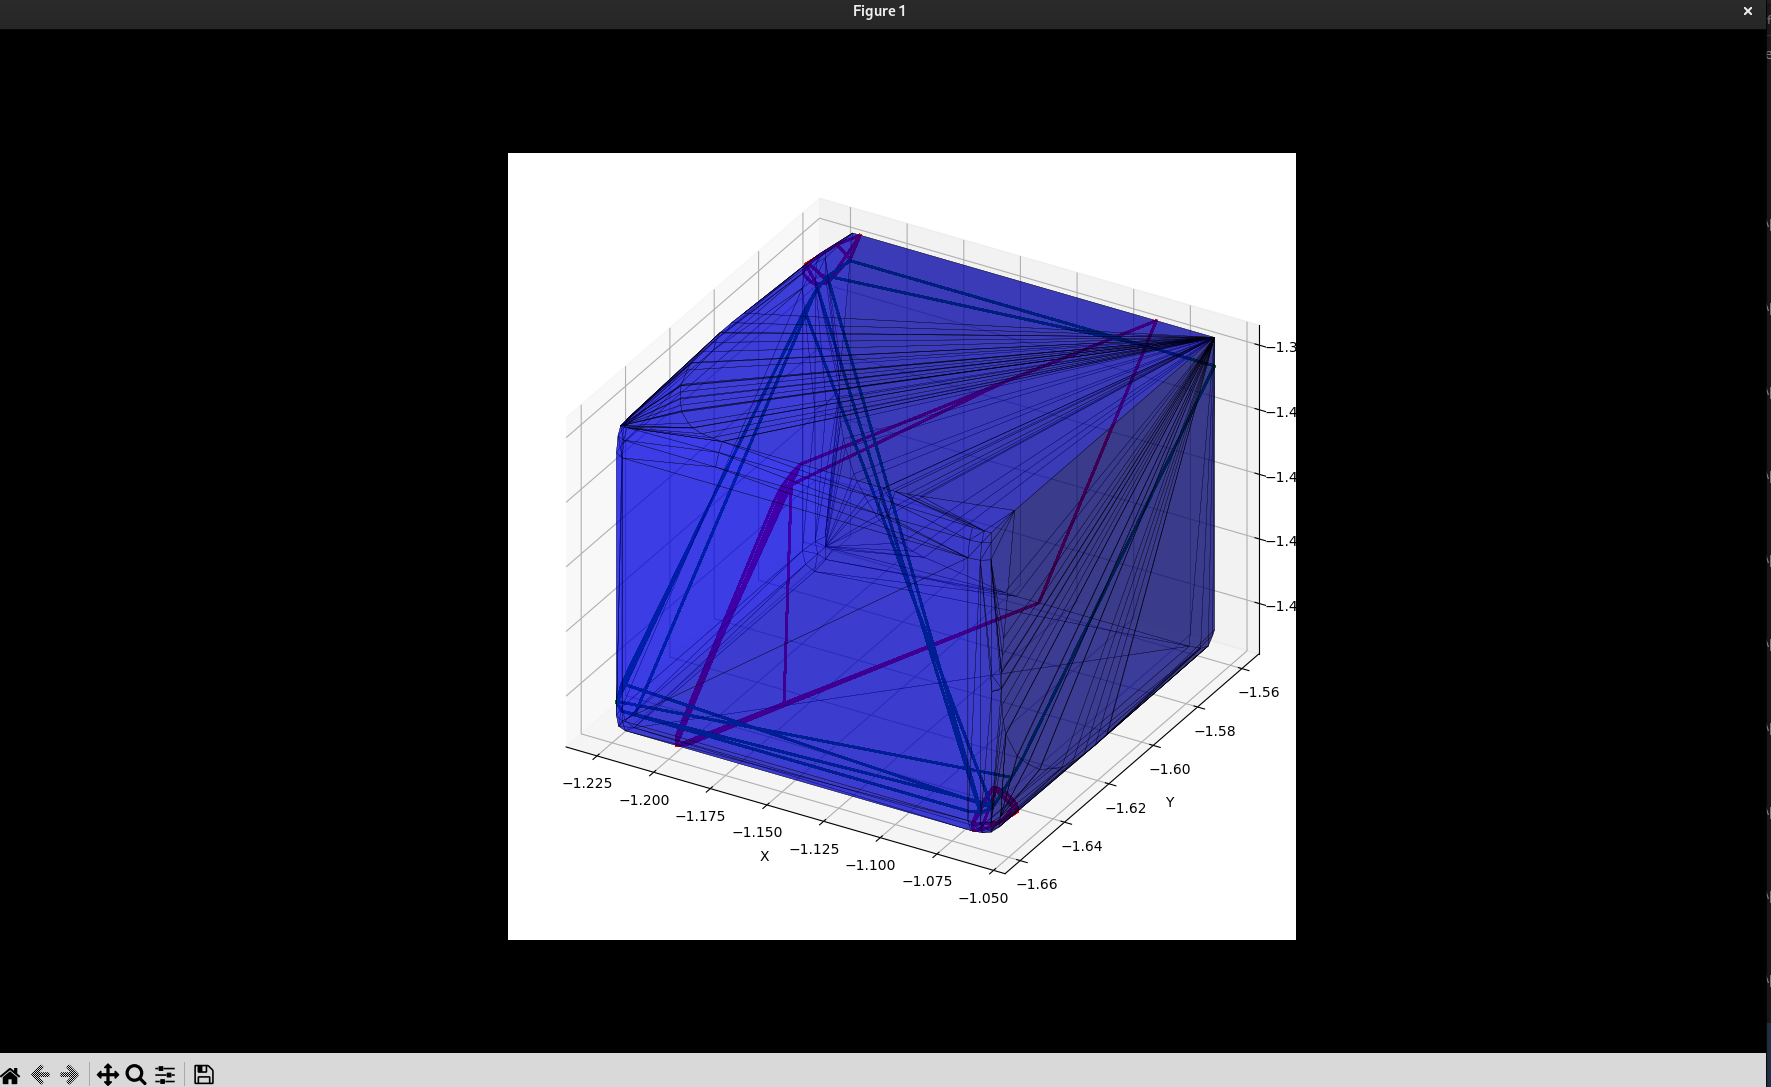Reset the plot with the Home icon
The image size is (1771, 1087).
click(10, 1075)
